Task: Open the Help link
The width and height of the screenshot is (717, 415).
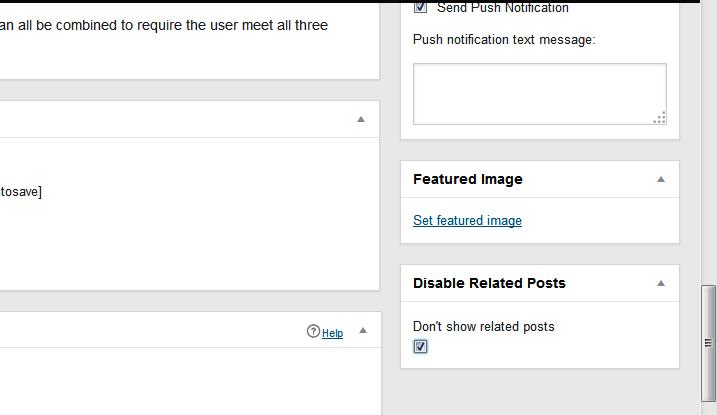Action: (332, 333)
